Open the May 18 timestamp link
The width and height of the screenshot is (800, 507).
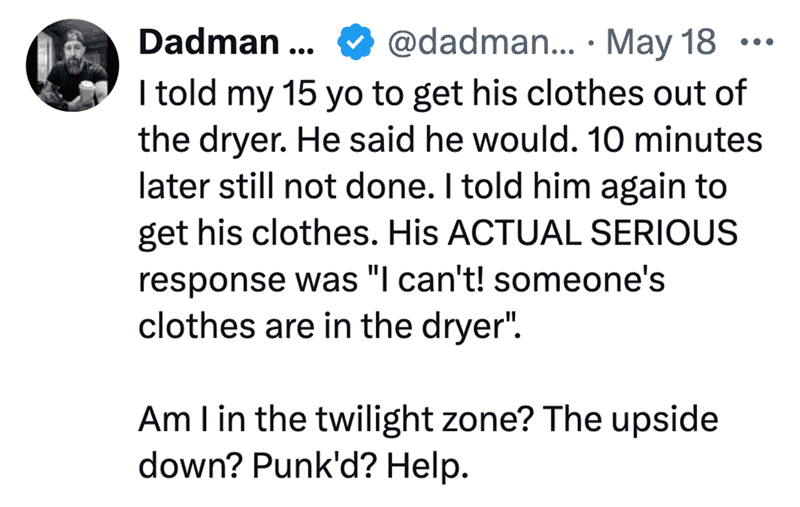(661, 42)
